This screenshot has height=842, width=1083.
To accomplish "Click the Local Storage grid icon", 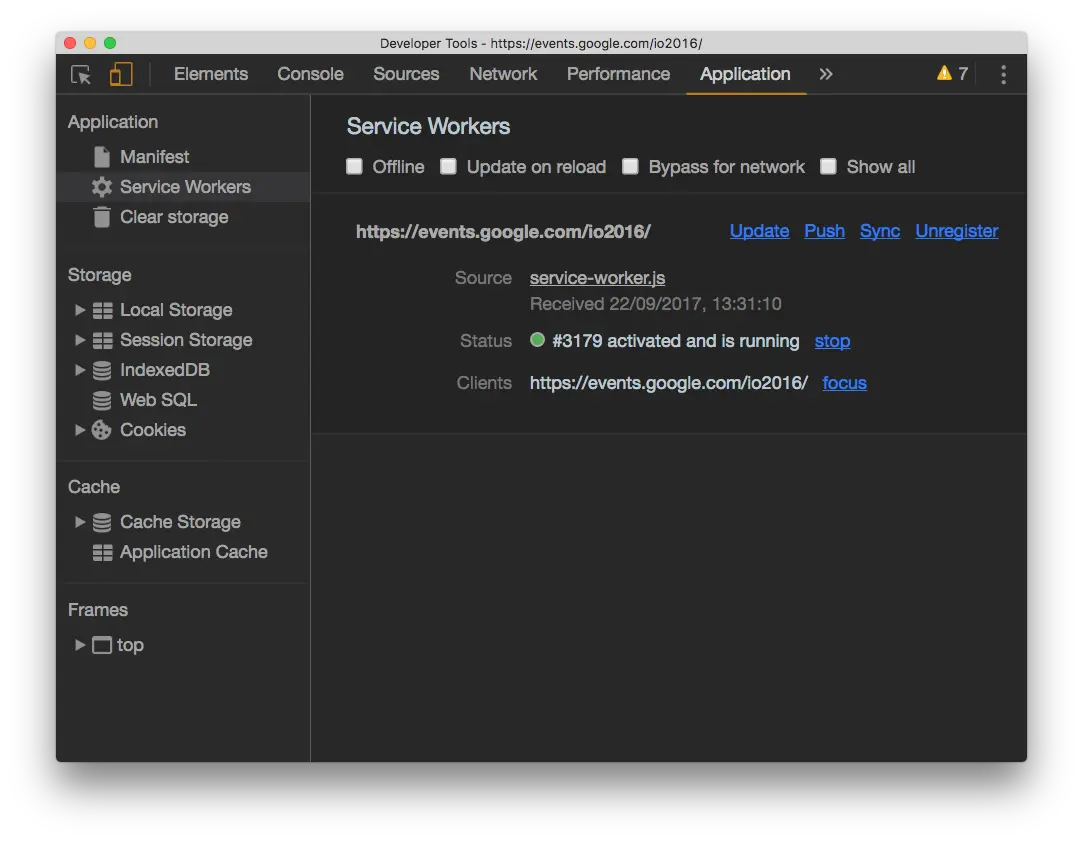I will tap(102, 310).
